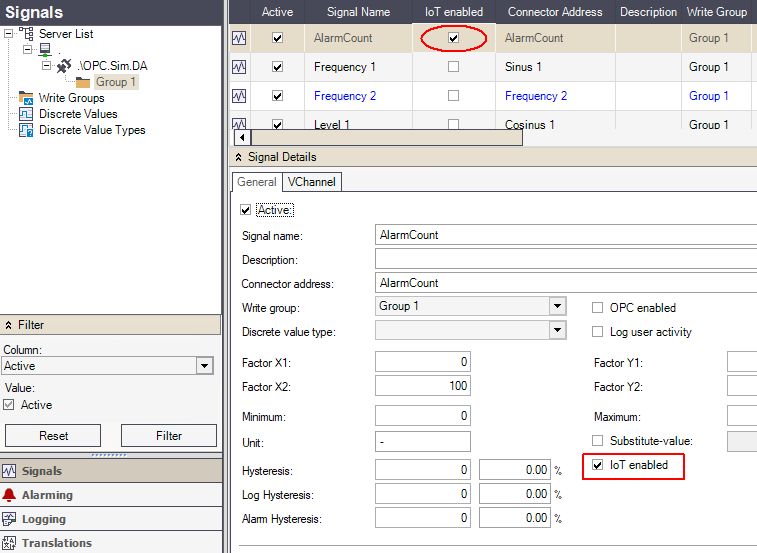The width and height of the screenshot is (757, 553).
Task: Click the signal icon in the AlarmCount row
Action: point(239,38)
